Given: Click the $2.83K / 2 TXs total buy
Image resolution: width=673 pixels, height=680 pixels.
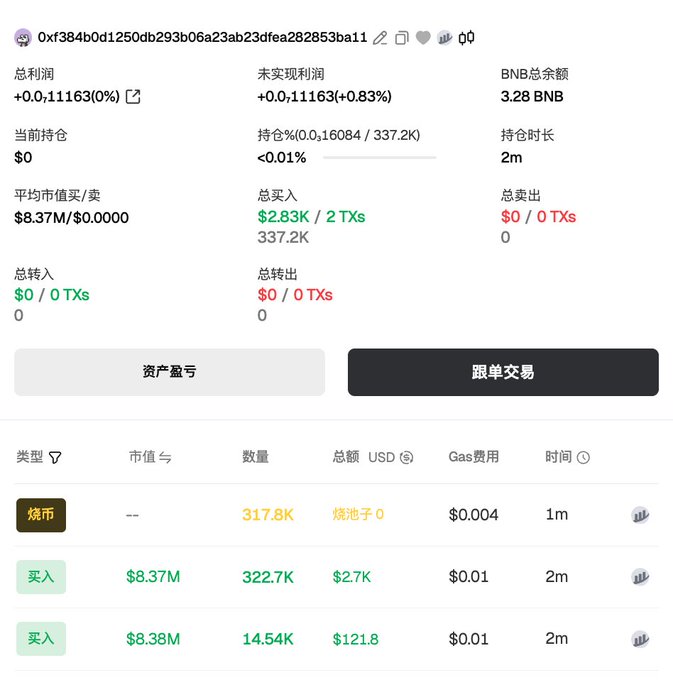Looking at the screenshot, I should pyautogui.click(x=311, y=217).
